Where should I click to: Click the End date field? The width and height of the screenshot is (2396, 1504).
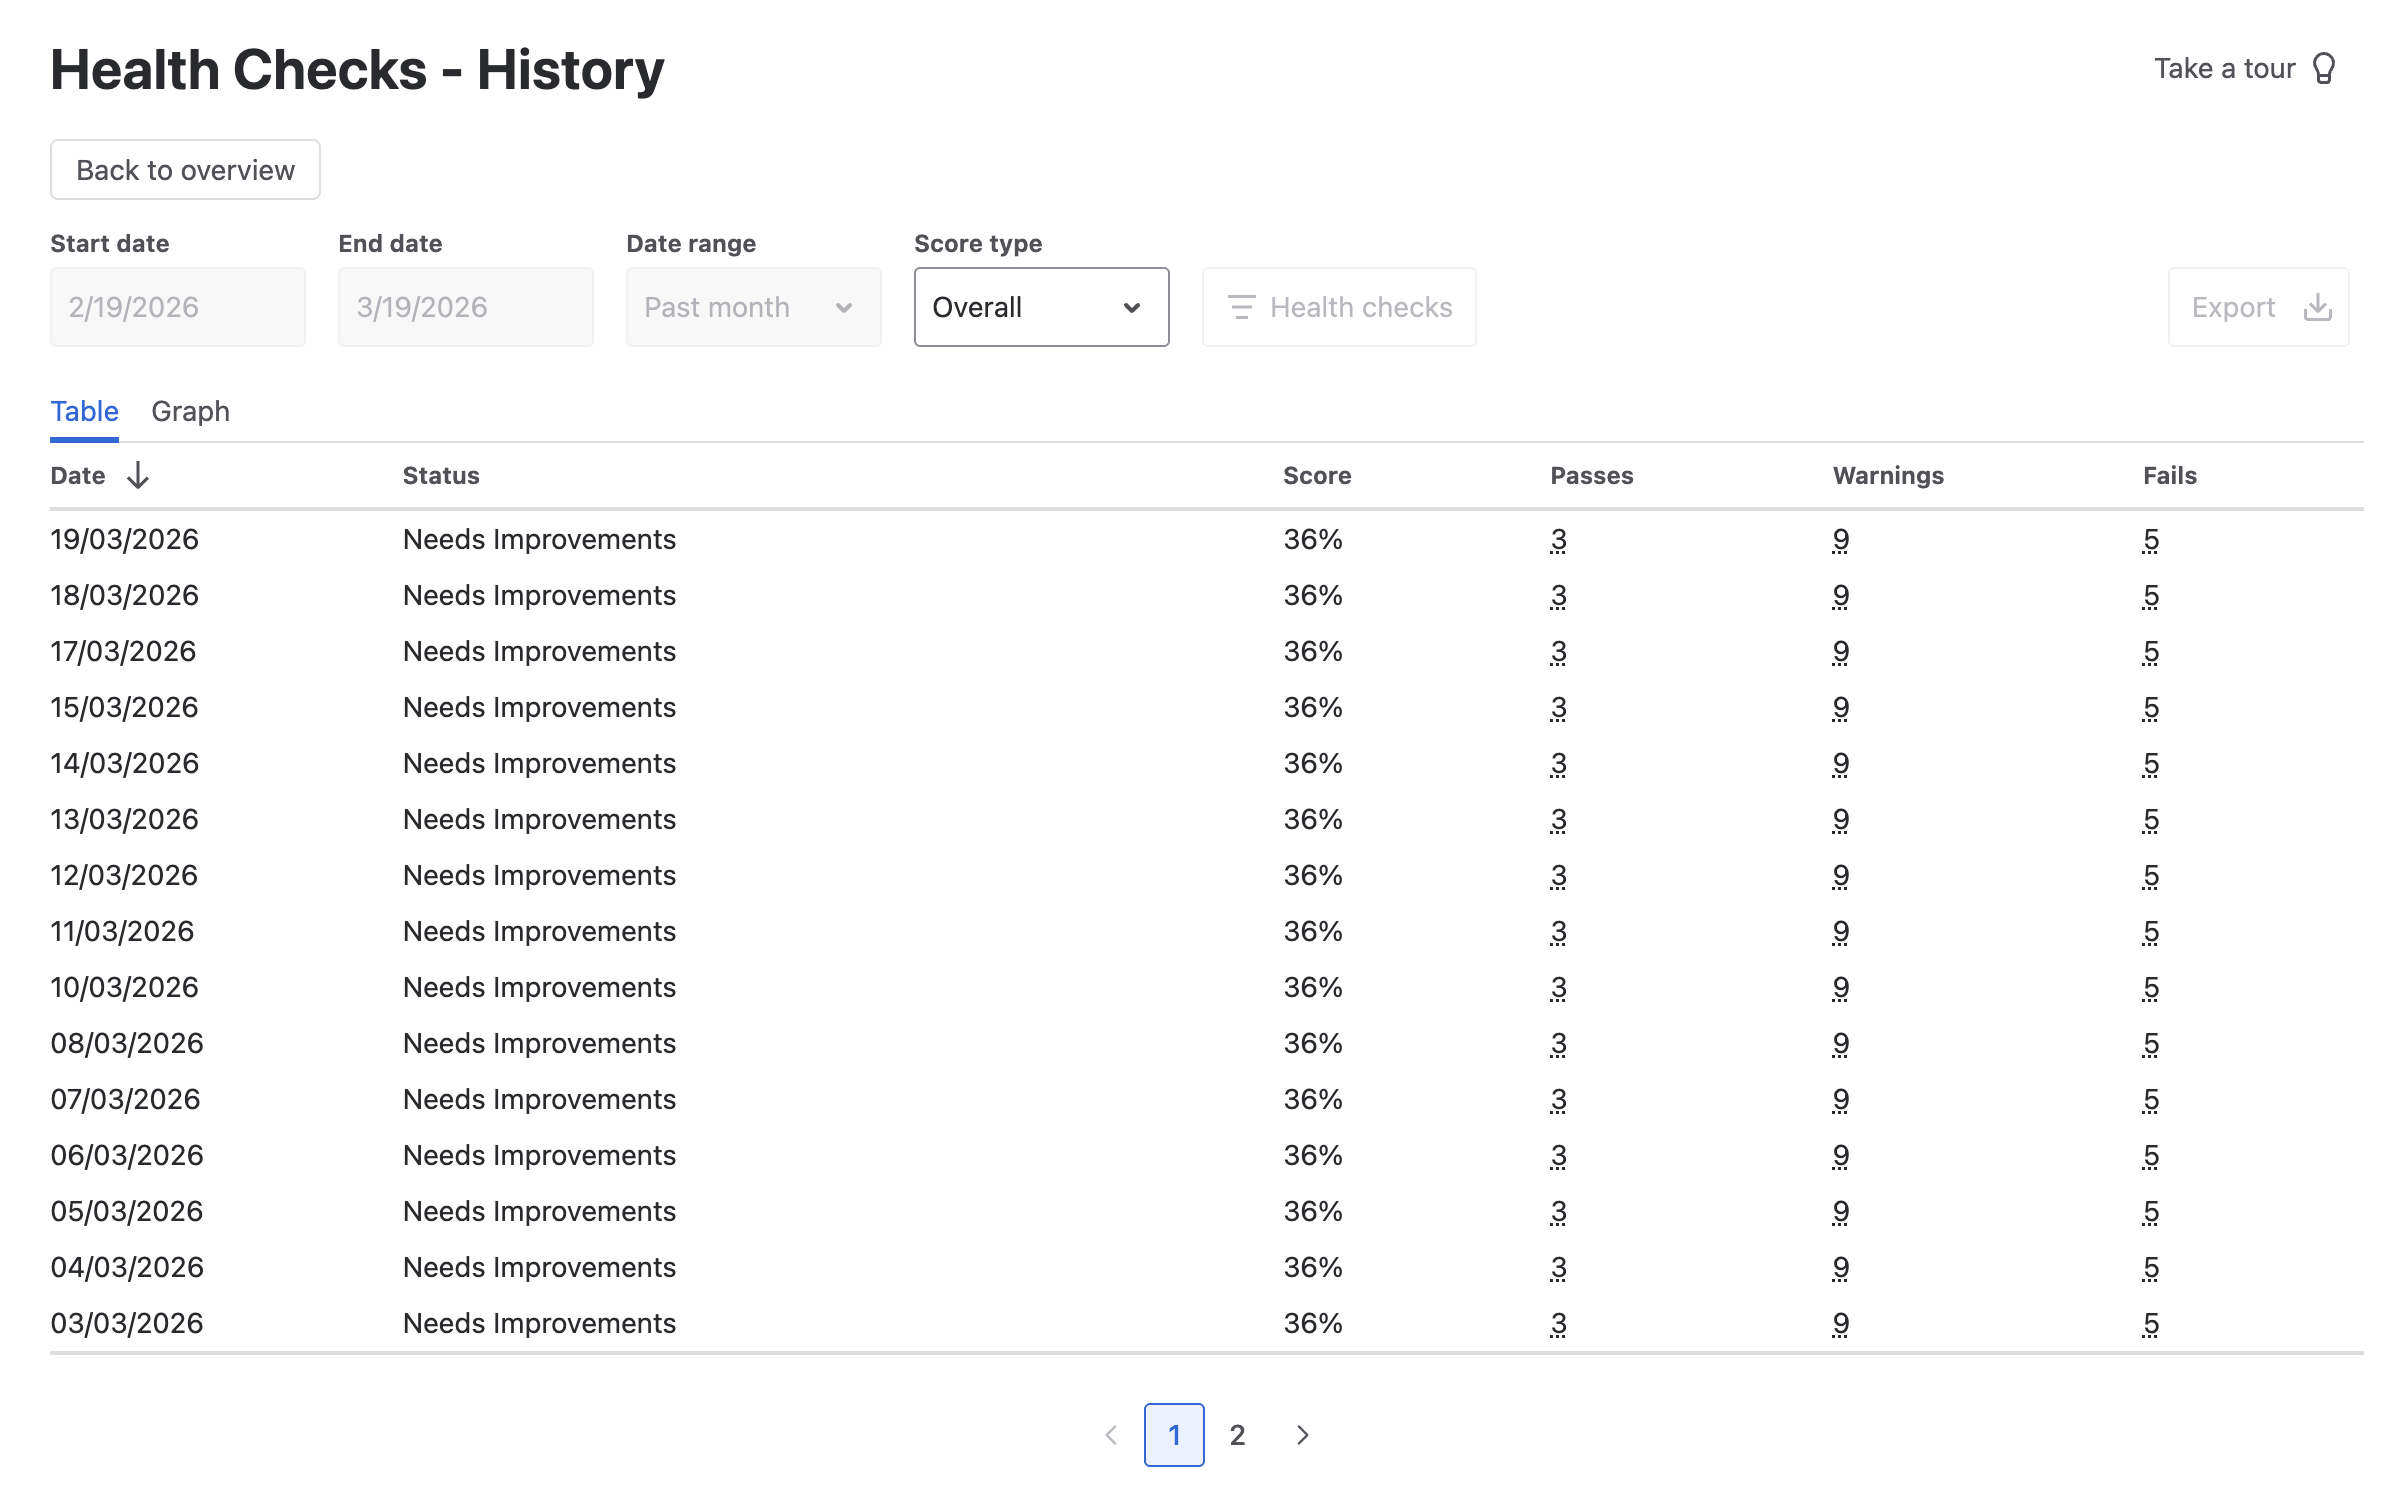(x=465, y=307)
